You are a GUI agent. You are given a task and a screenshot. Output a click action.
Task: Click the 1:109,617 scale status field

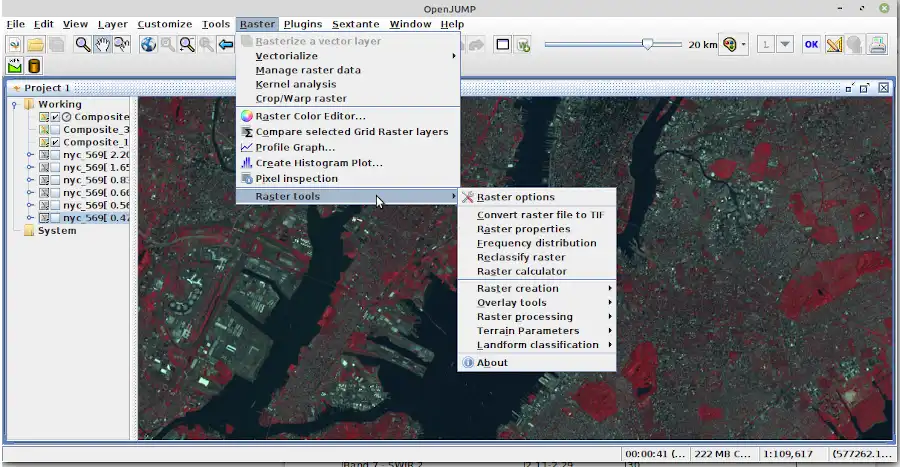click(x=792, y=454)
